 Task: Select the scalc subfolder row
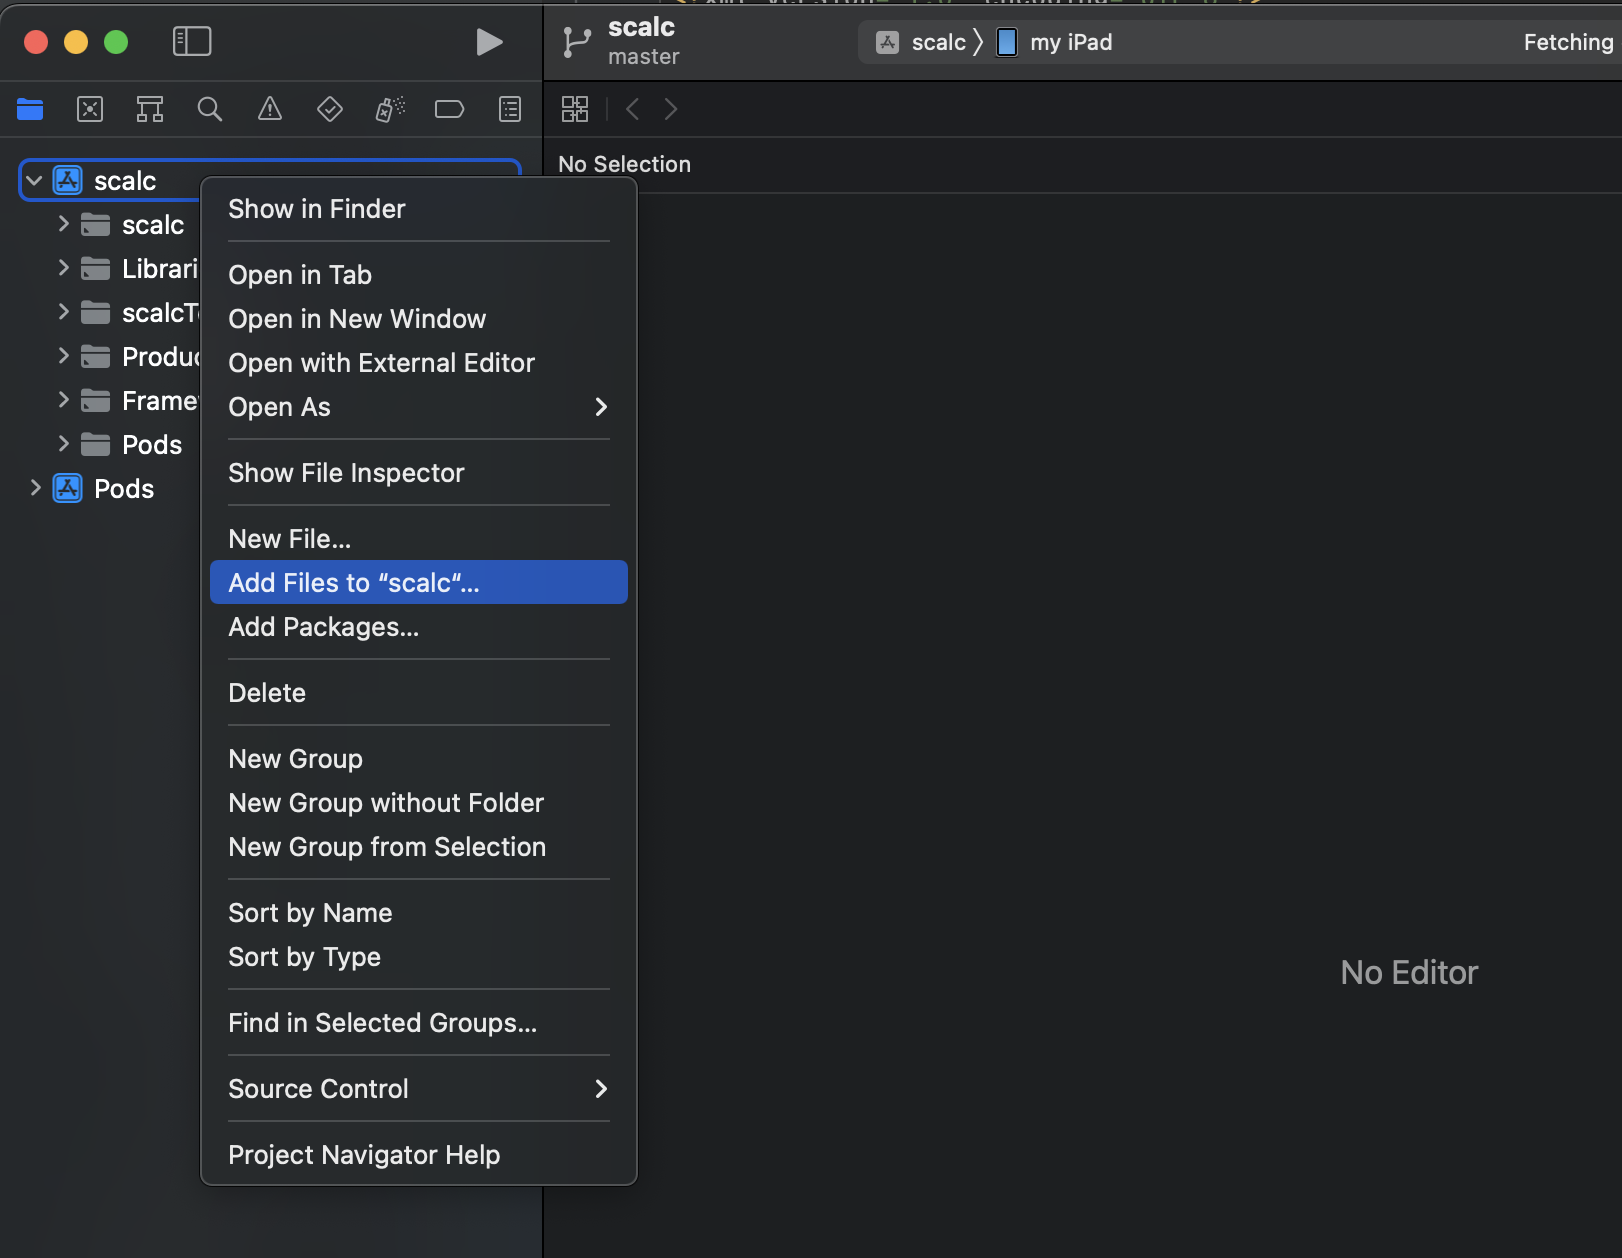[153, 225]
